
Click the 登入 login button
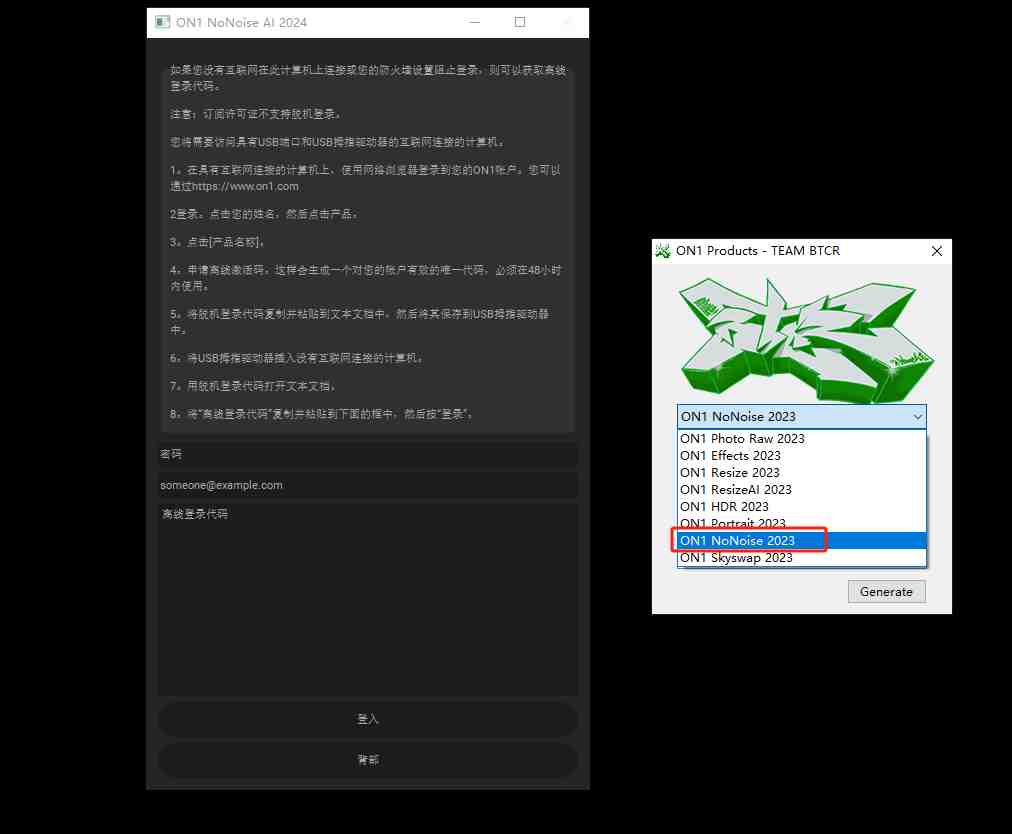(367, 719)
